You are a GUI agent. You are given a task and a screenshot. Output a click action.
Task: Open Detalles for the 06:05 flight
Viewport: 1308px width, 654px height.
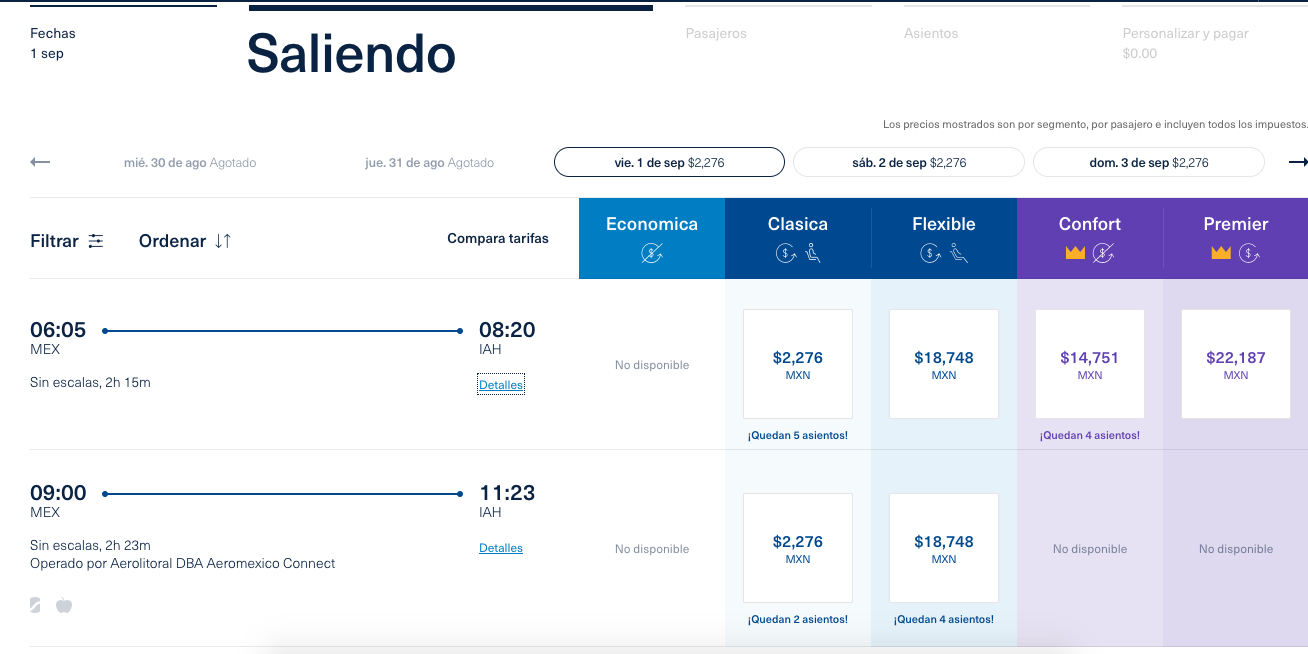(x=501, y=385)
